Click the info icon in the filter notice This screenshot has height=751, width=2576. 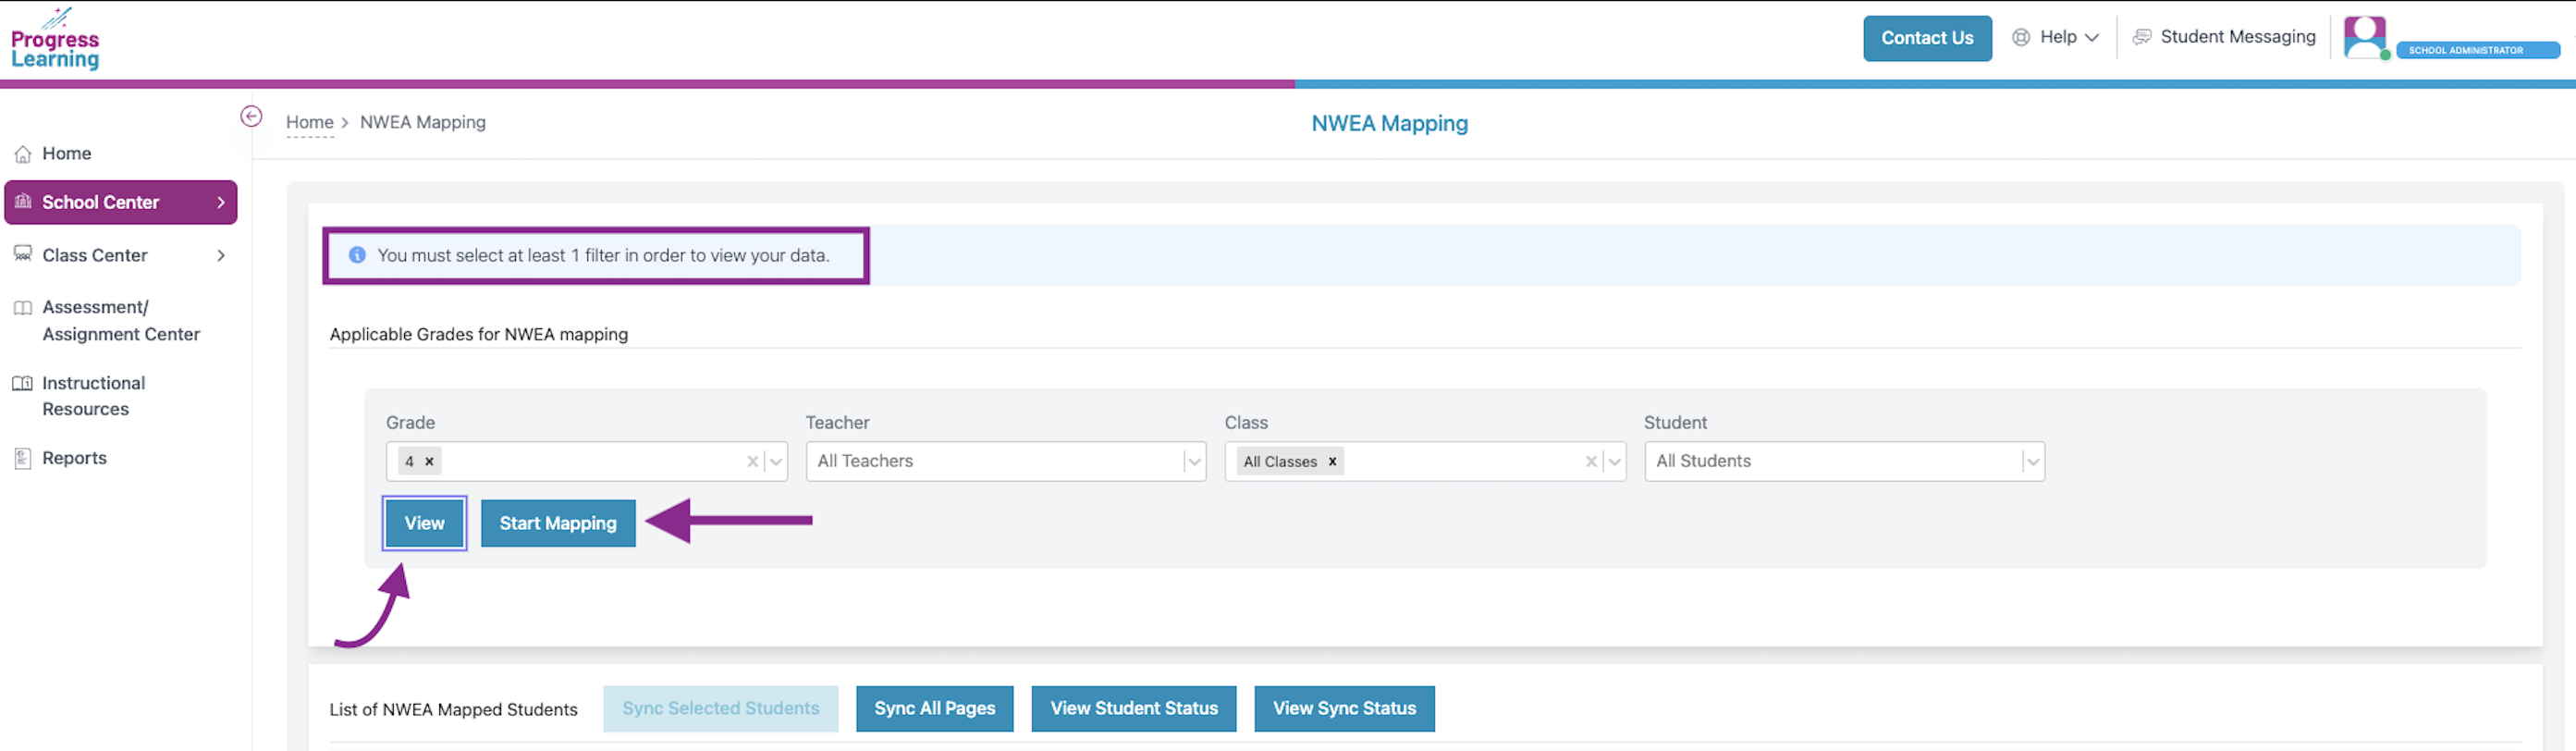(x=357, y=255)
